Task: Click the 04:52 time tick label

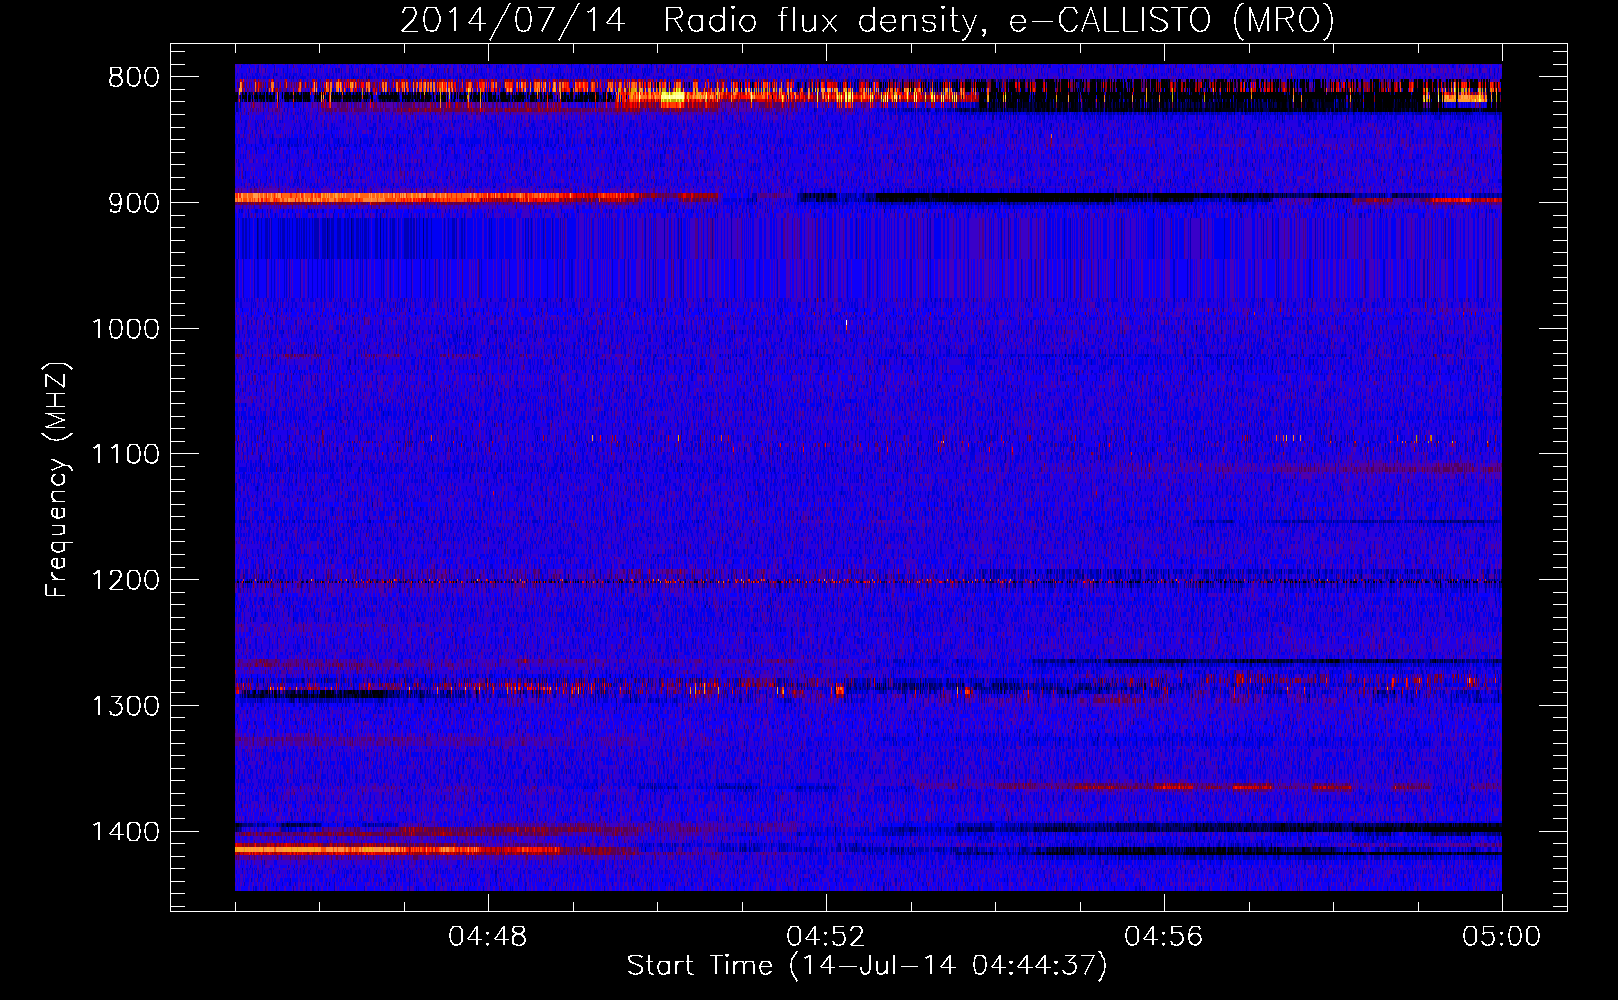Action: 826,937
